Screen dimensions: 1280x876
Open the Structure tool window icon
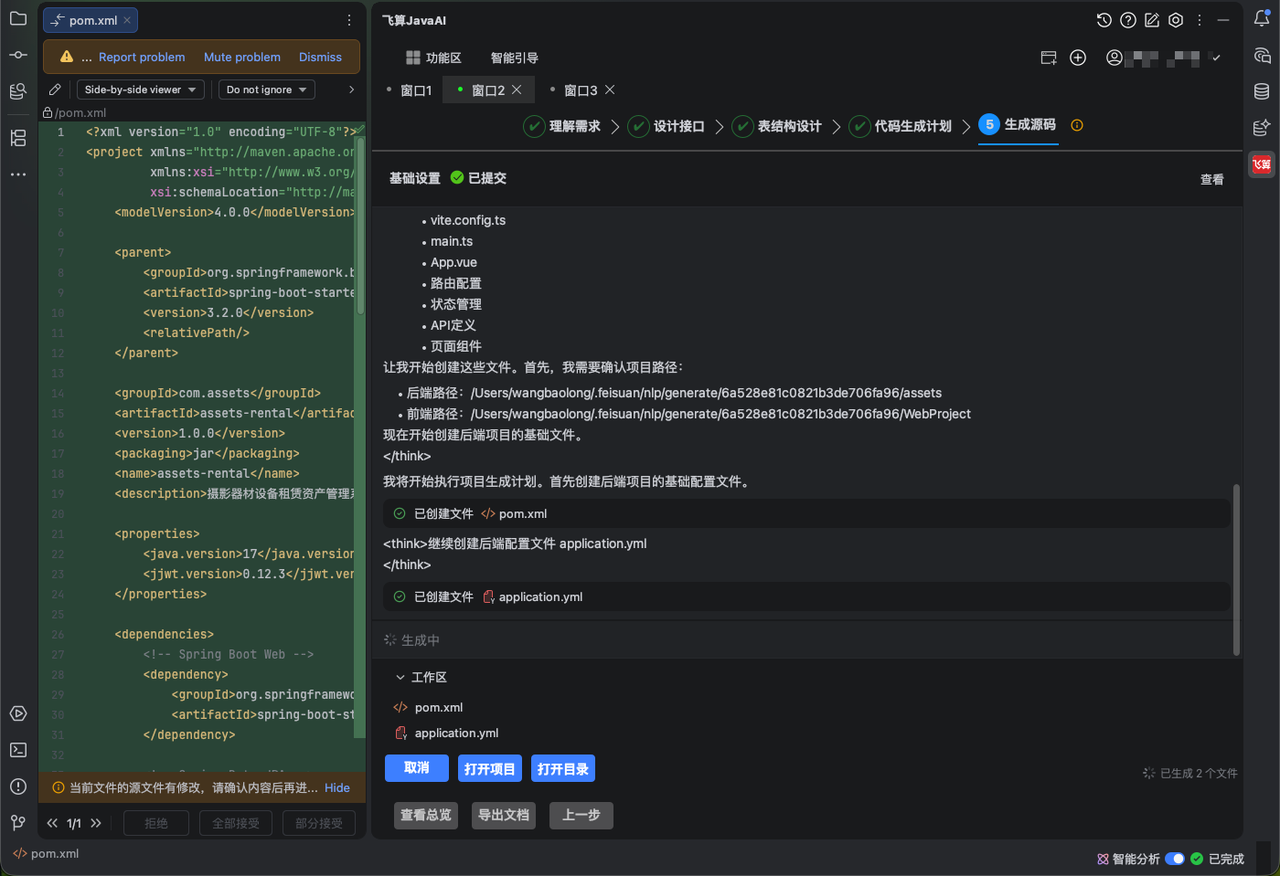click(x=18, y=138)
